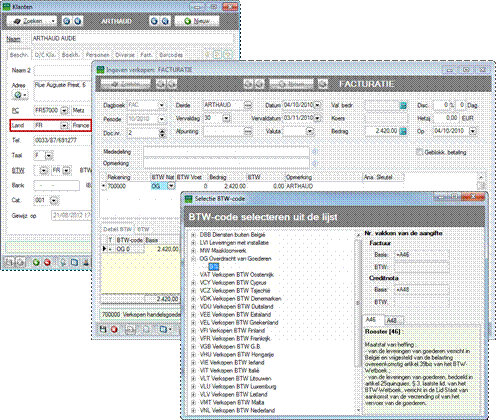Image resolution: width=496 pixels, height=420 pixels.
Task: Expand LVI Leveringen met installatie node
Action: tap(193, 243)
